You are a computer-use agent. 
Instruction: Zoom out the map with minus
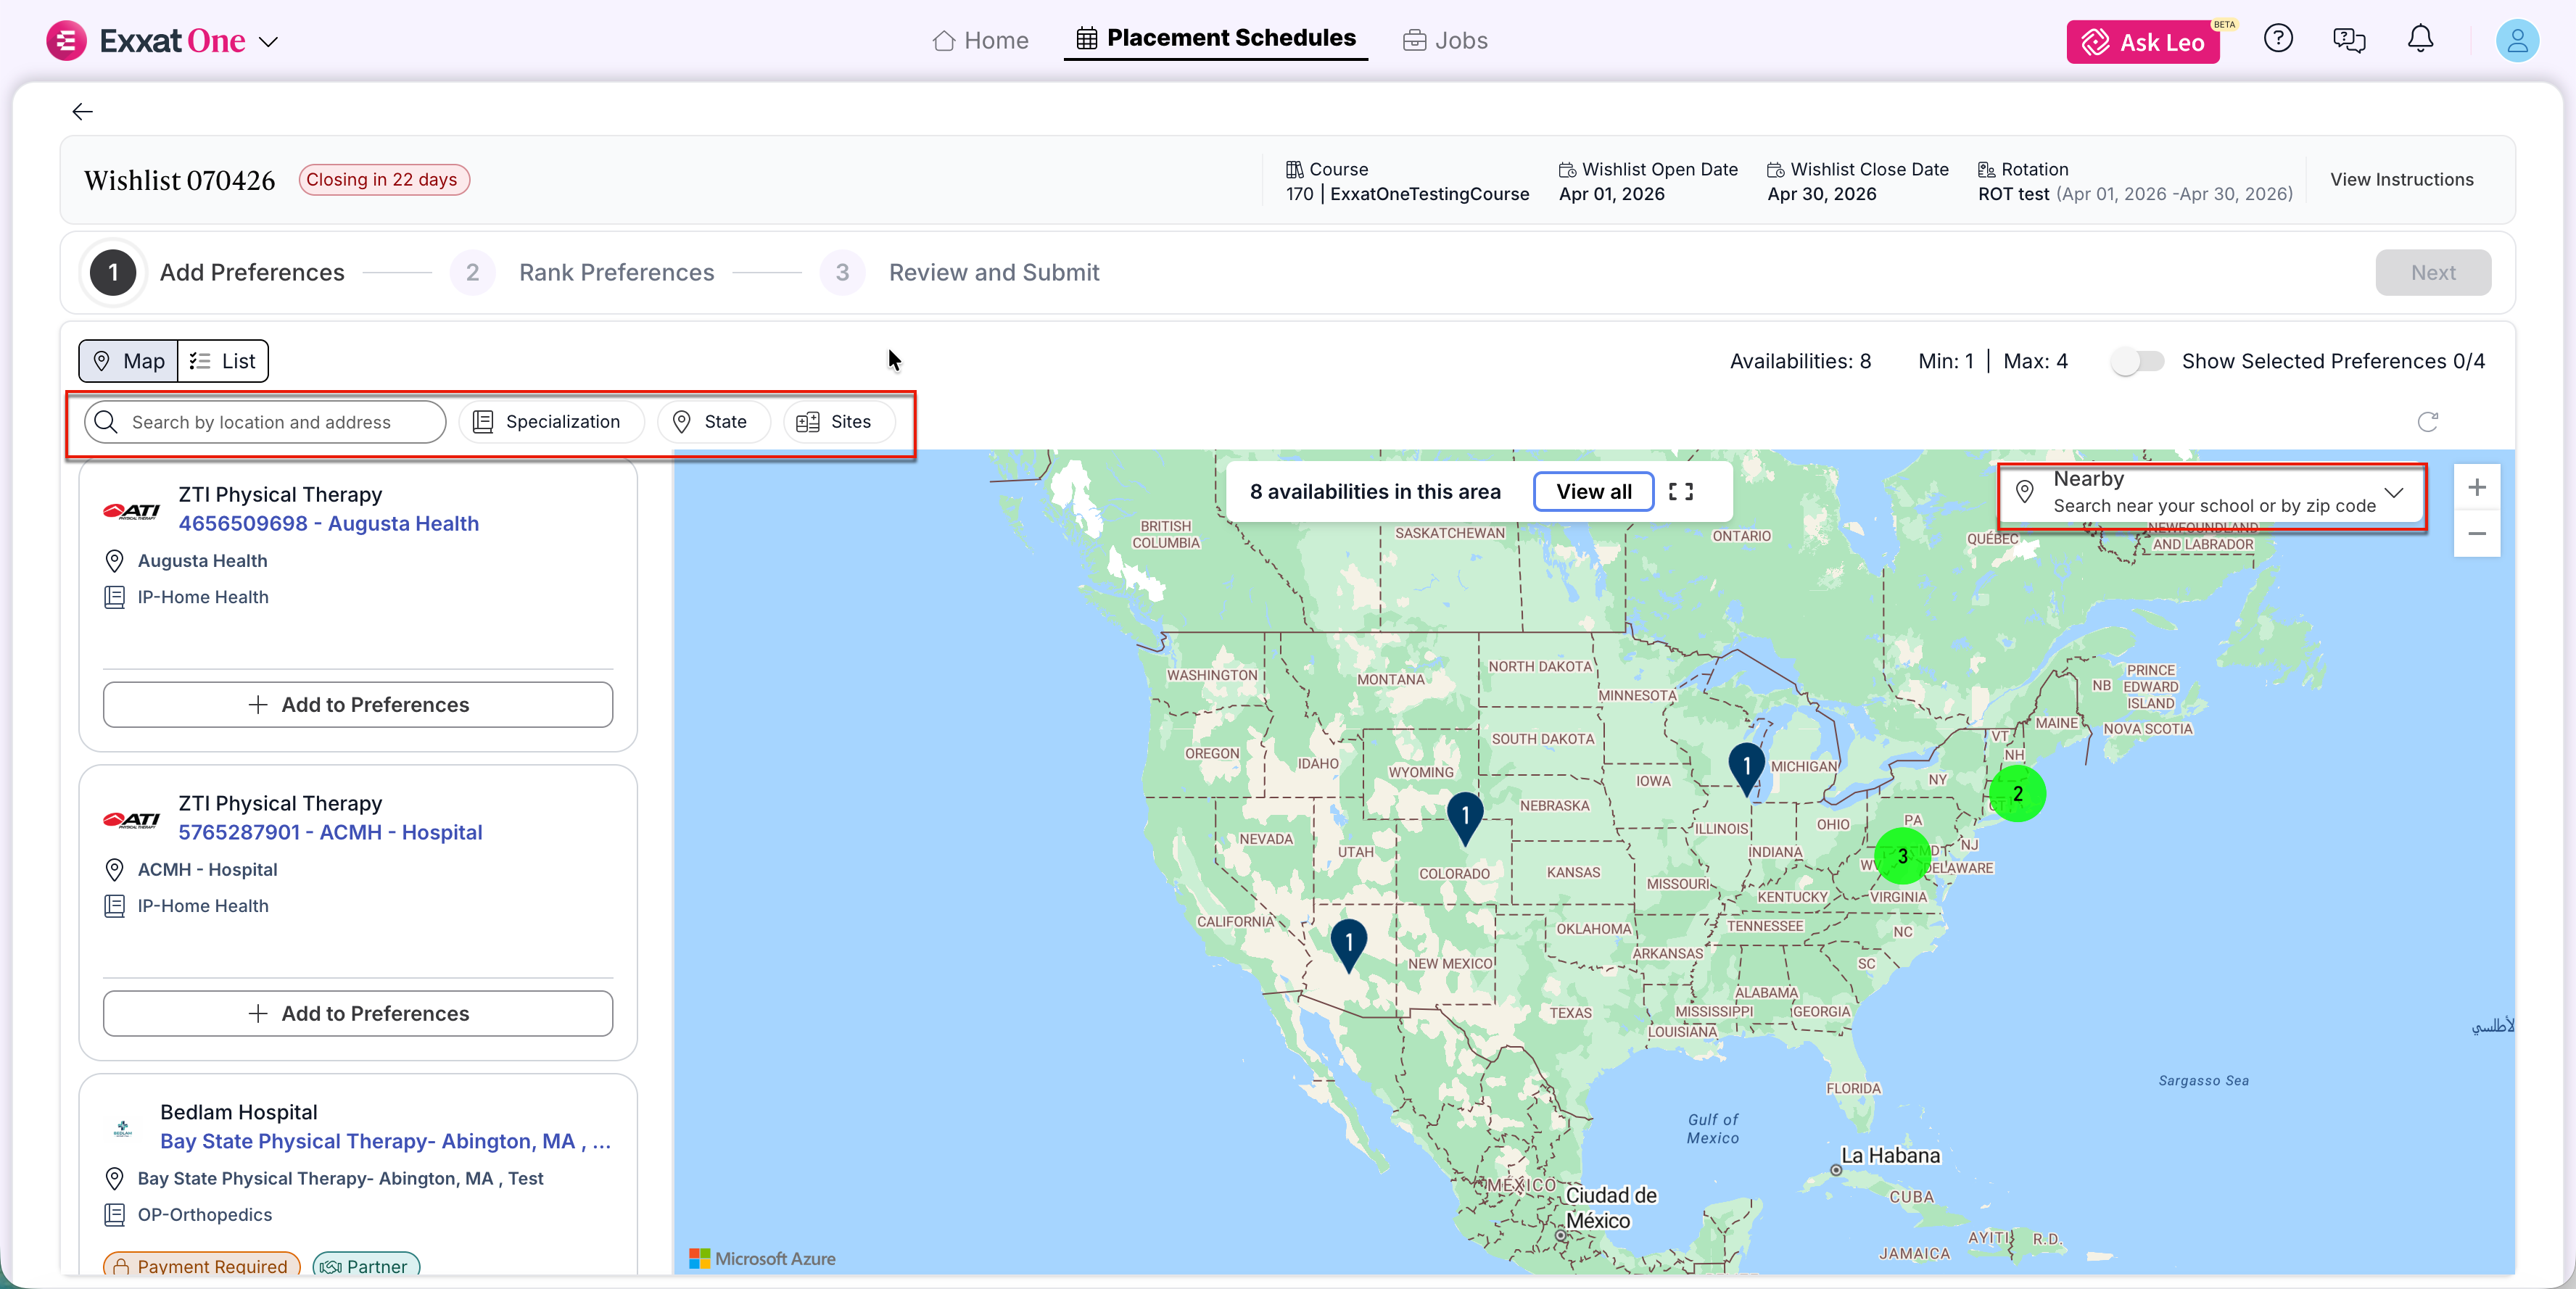[x=2476, y=534]
